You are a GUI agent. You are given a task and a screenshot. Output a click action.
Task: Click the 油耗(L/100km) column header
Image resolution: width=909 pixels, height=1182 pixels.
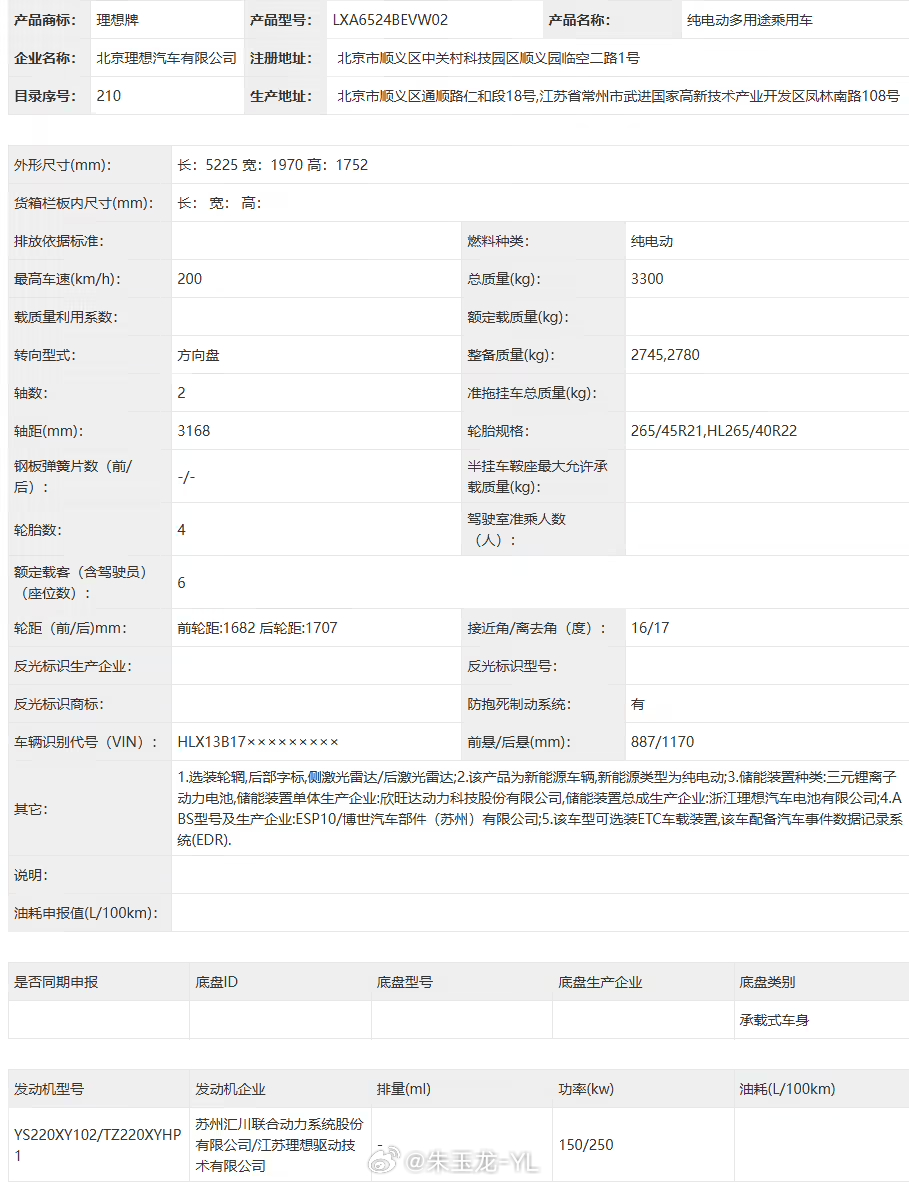(x=788, y=1089)
